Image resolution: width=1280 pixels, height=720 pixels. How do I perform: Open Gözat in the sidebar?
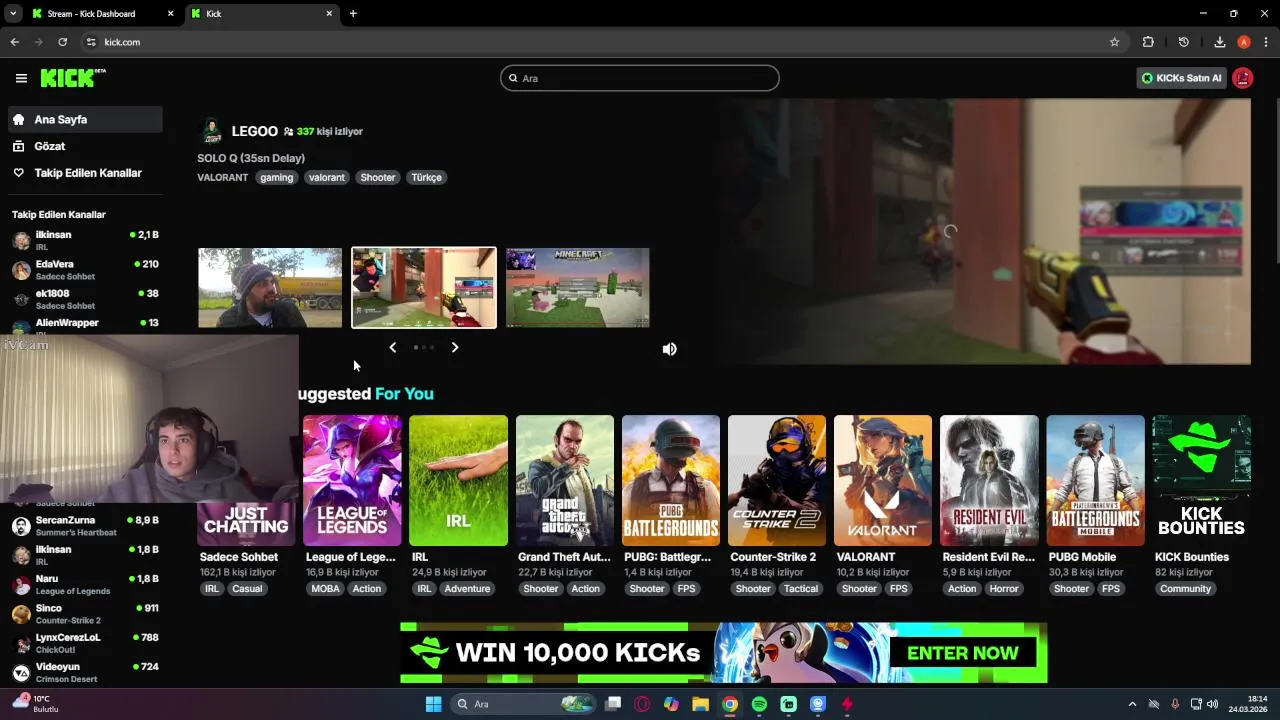coord(85,146)
